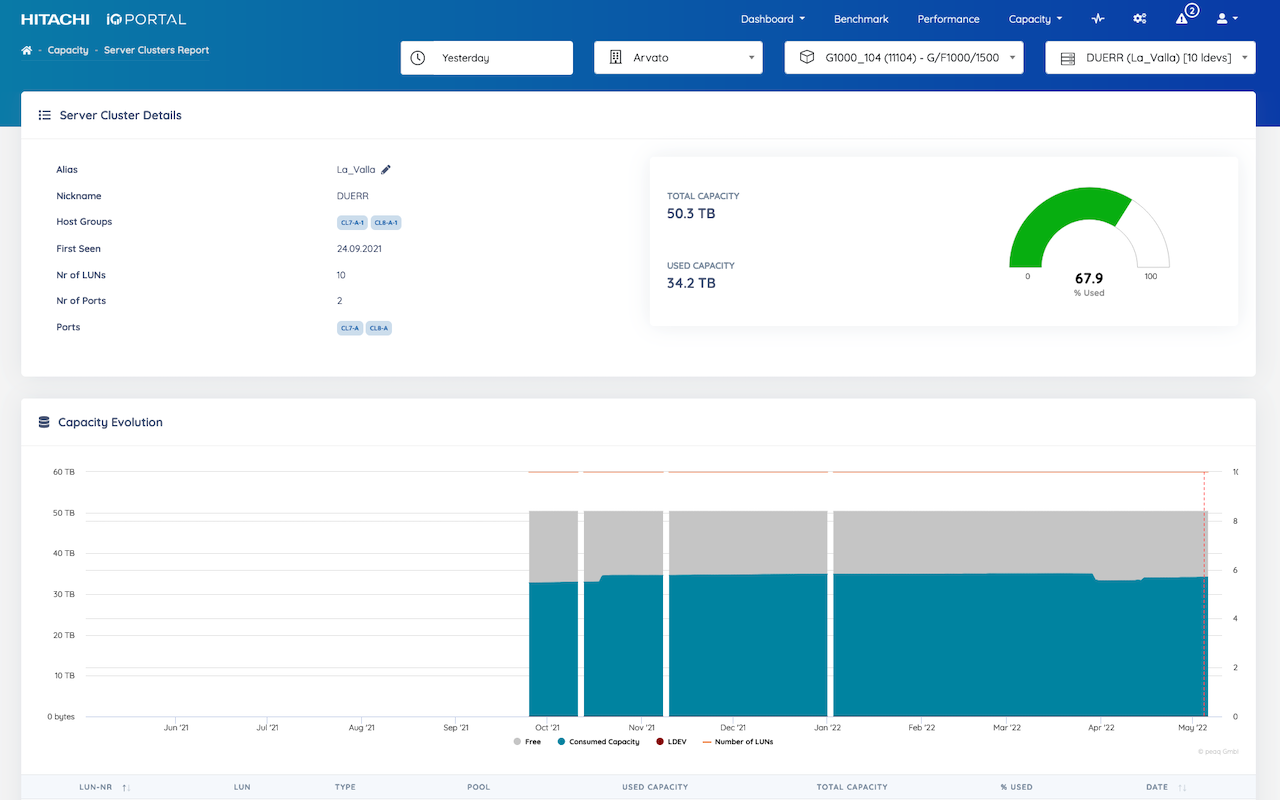Open the health pulse monitor icon
This screenshot has width=1280, height=800.
point(1098,19)
